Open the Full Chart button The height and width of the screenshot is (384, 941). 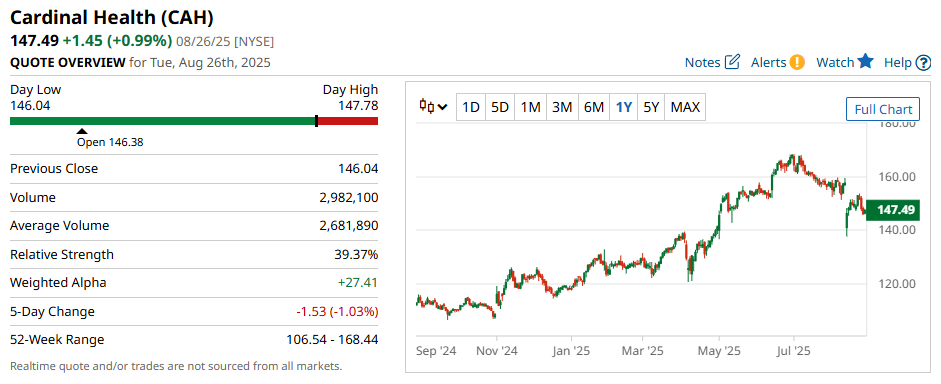(x=883, y=109)
